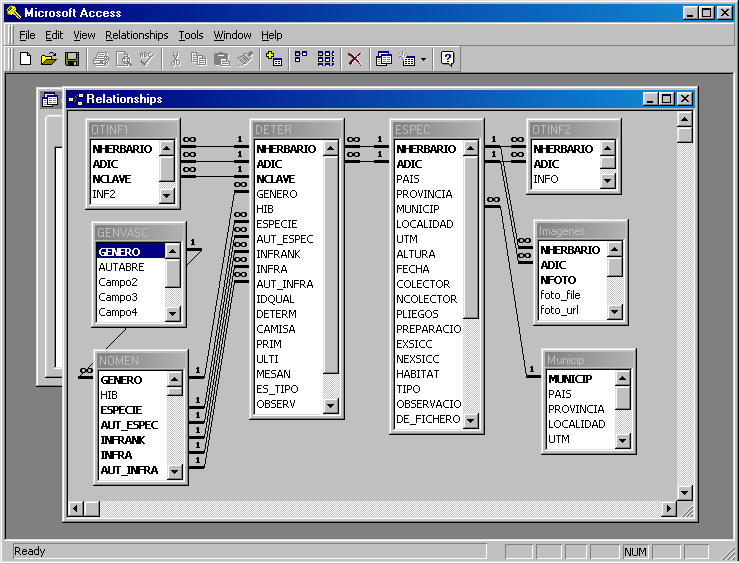739x564 pixels.
Task: Click the Office Assistant help icon
Action: [x=447, y=59]
